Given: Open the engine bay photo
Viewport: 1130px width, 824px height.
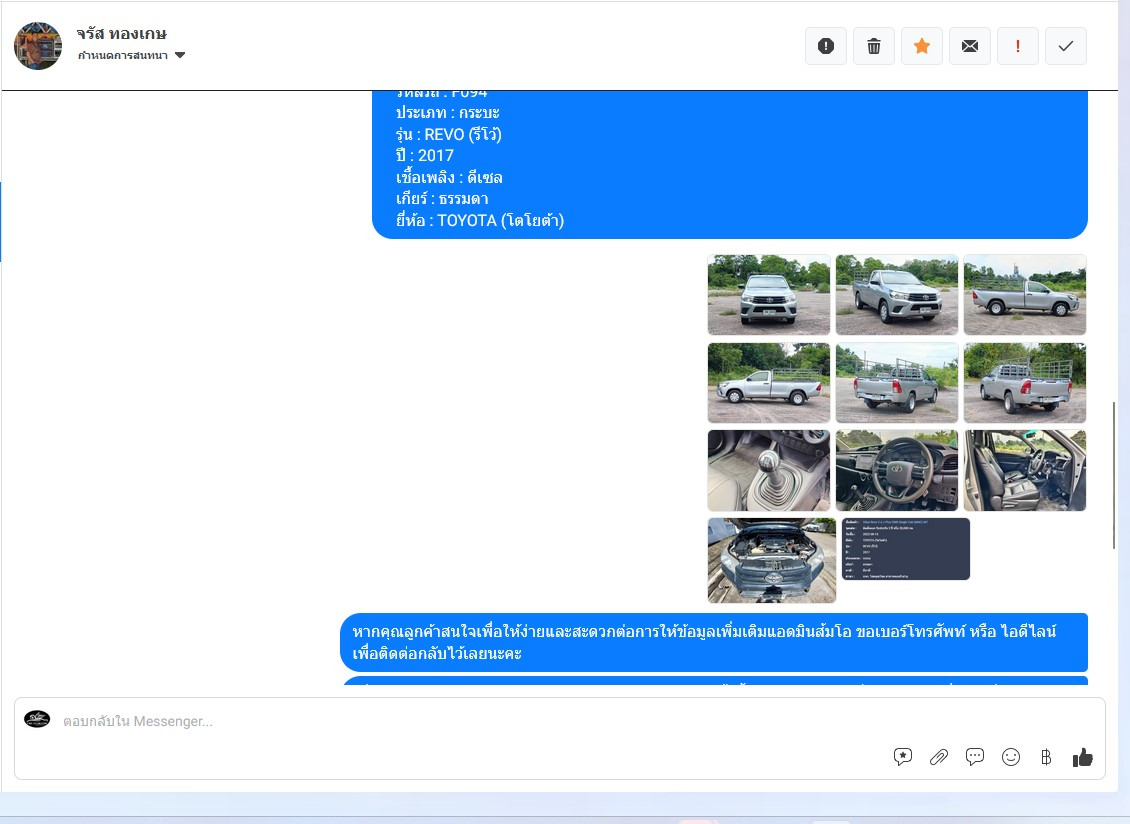Looking at the screenshot, I should point(771,560).
